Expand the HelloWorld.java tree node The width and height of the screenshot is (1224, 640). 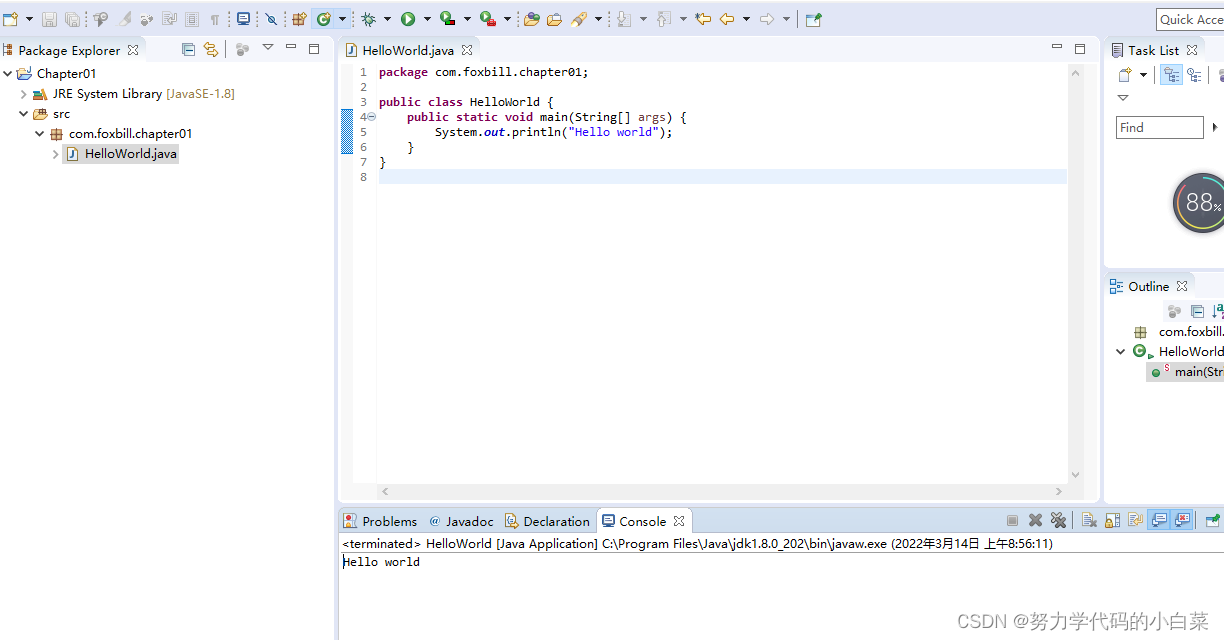point(56,154)
